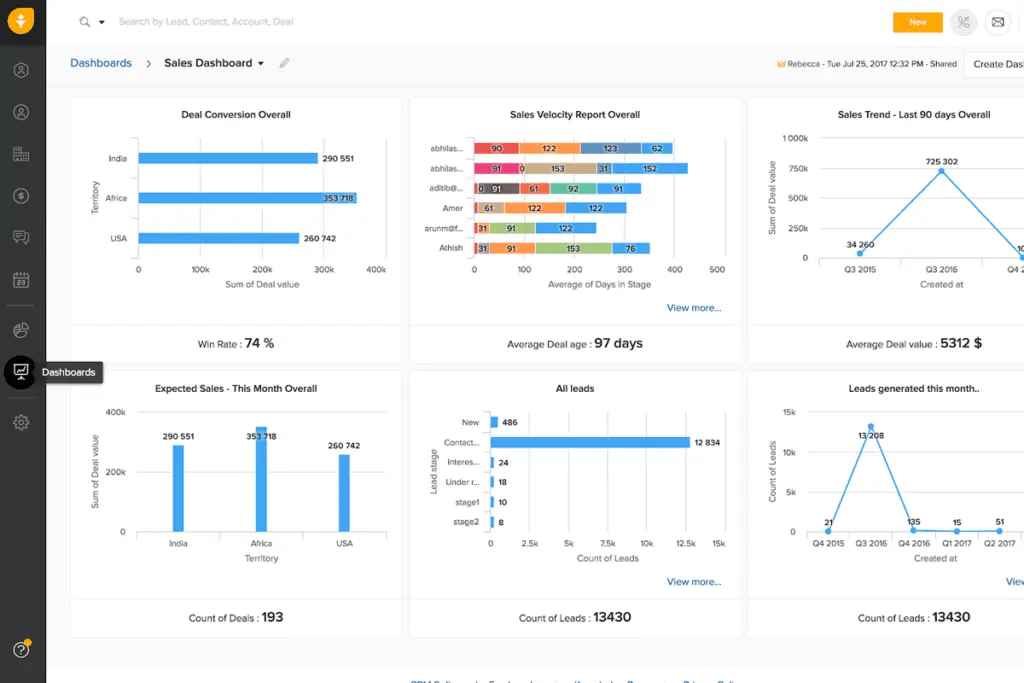Click the Contact 12 834 leads bar

[x=590, y=442]
